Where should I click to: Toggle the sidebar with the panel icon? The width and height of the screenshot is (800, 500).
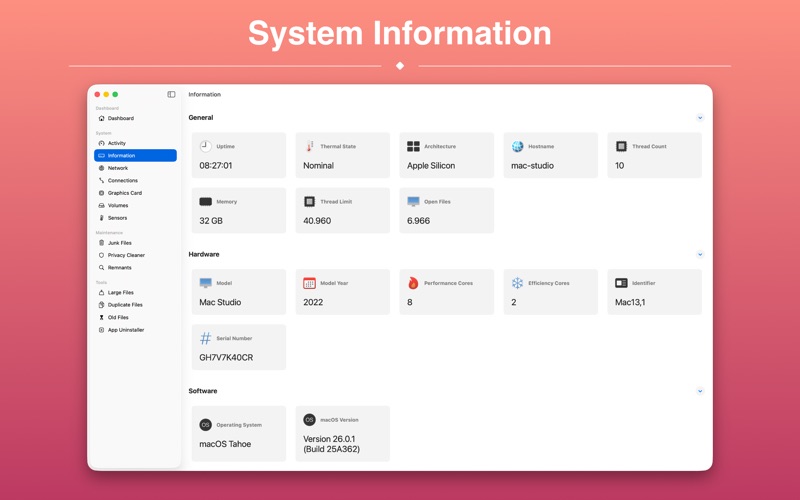171,94
